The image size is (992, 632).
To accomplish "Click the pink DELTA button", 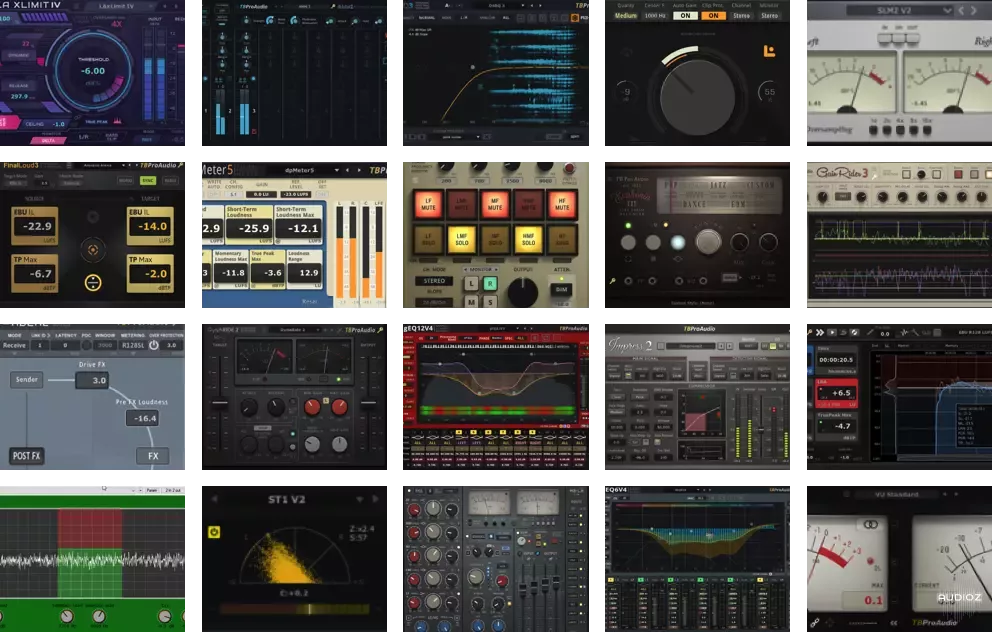I will (48, 140).
